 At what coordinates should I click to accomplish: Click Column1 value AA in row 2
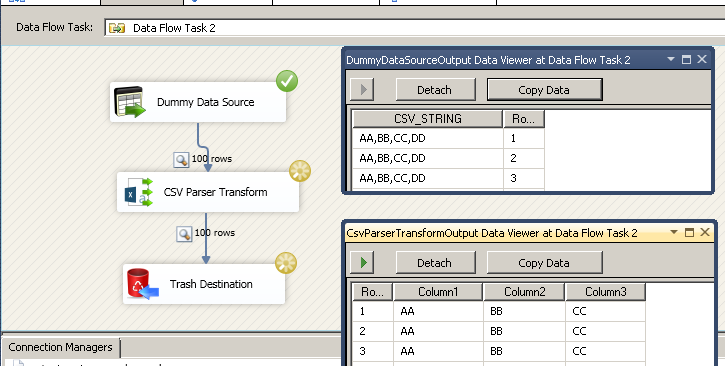tap(438, 331)
